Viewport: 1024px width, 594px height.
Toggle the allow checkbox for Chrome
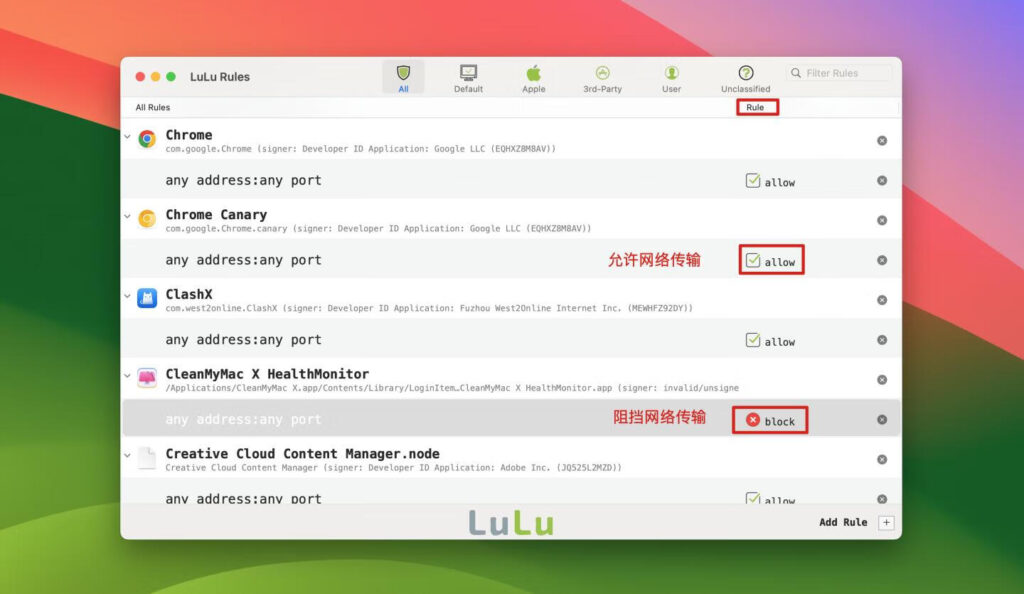(x=751, y=181)
